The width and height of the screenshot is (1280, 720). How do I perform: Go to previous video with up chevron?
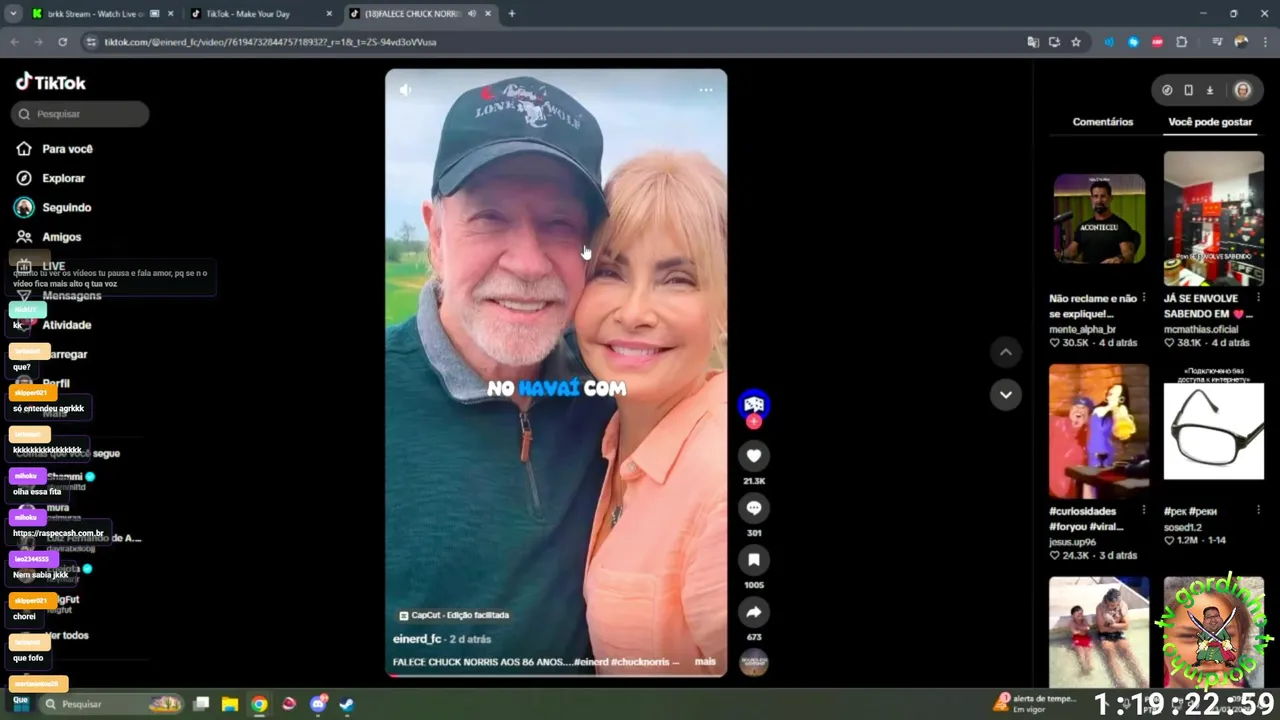click(1006, 352)
